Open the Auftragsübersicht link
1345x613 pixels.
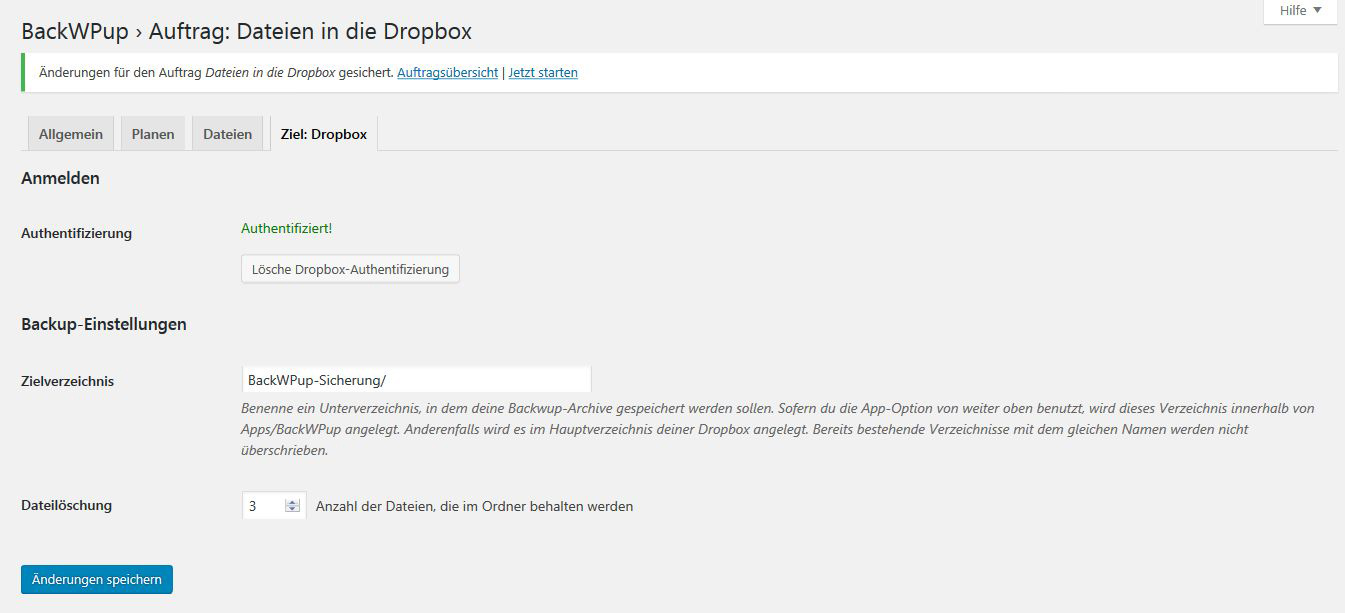[447, 73]
